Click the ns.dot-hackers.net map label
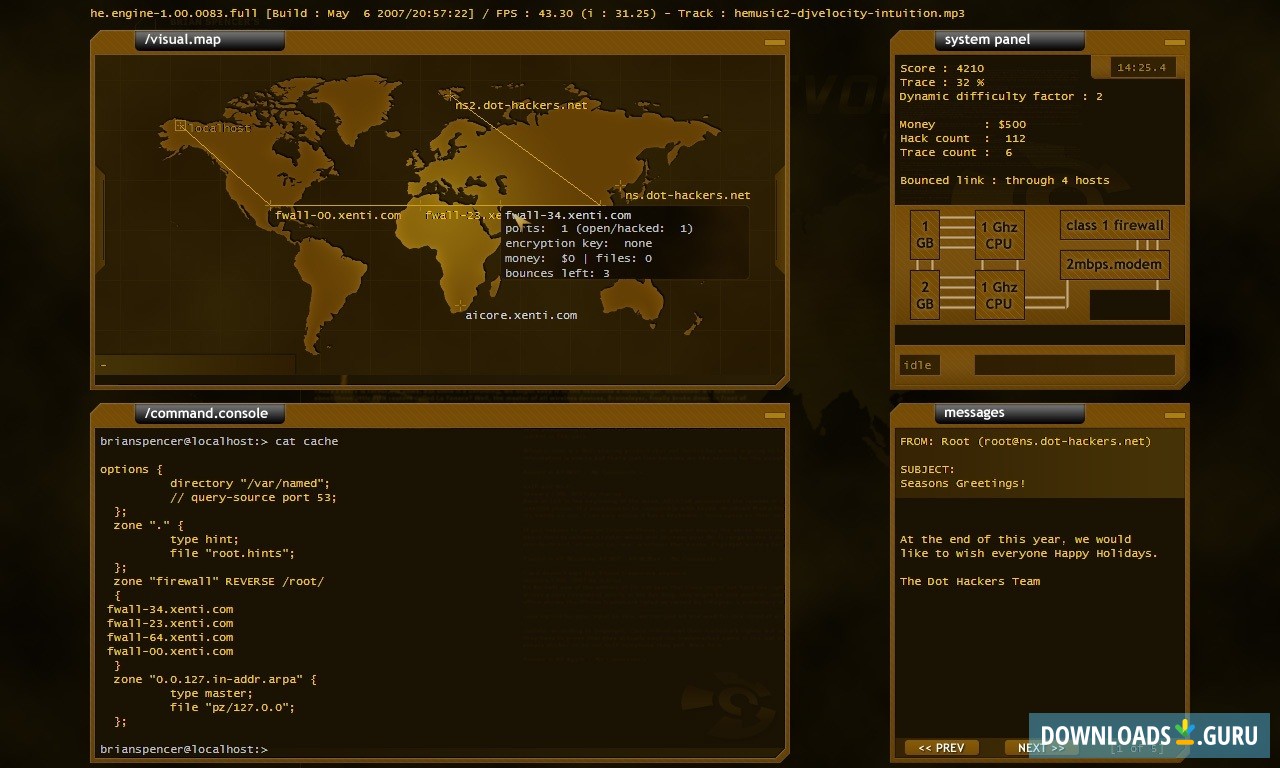The width and height of the screenshot is (1280, 768). [x=688, y=195]
